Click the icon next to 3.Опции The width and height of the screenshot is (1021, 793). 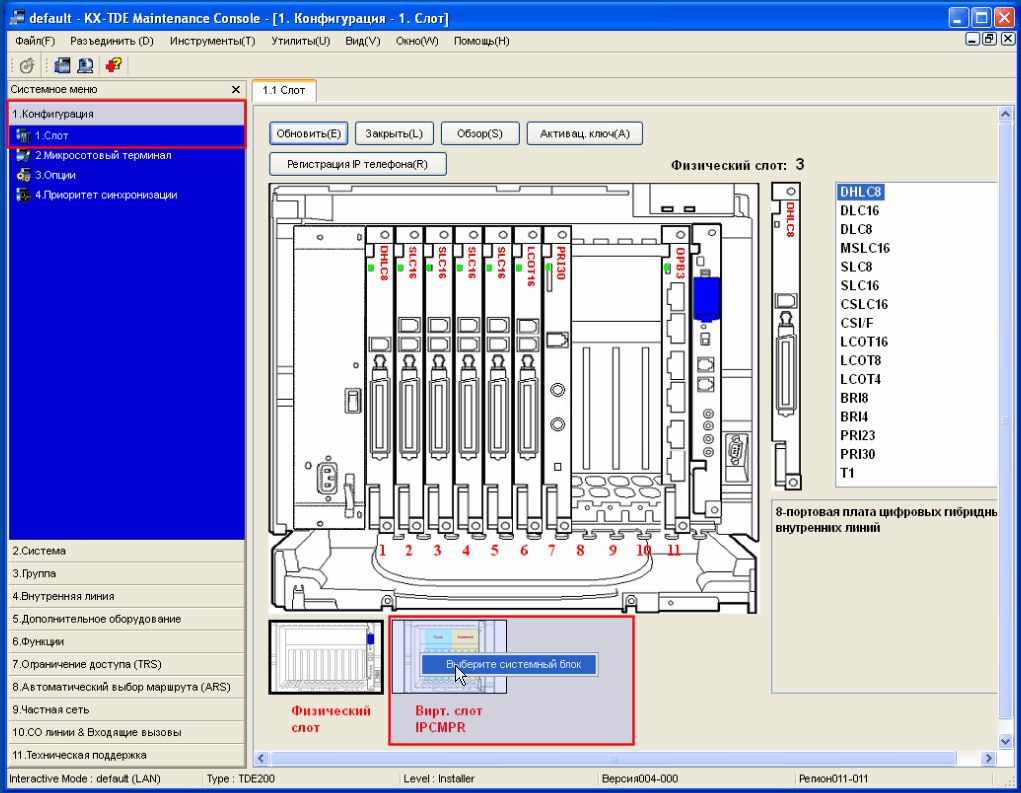[23, 175]
